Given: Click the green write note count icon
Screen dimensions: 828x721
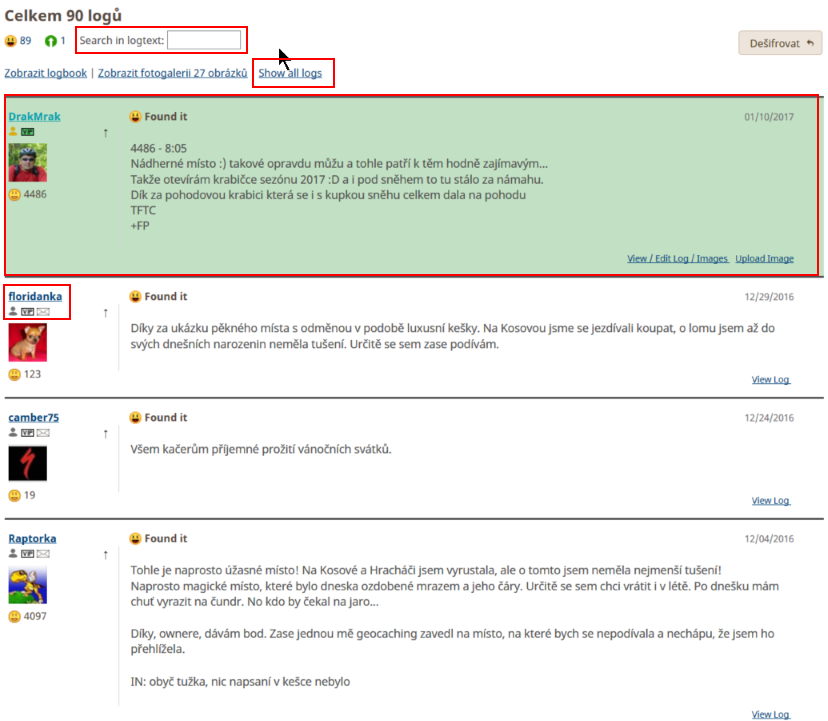Looking at the screenshot, I should (x=51, y=41).
